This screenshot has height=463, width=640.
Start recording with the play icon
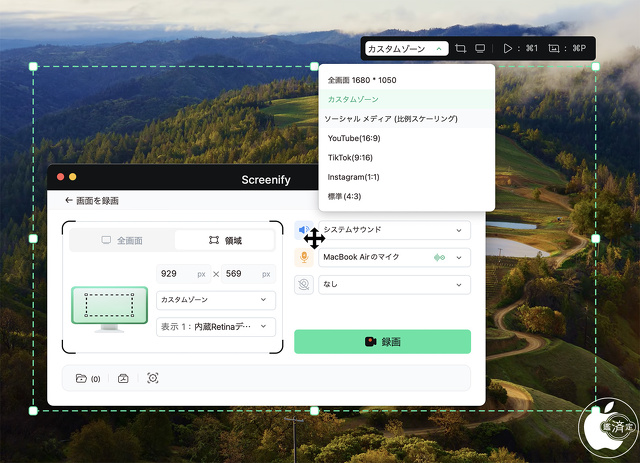[508, 48]
